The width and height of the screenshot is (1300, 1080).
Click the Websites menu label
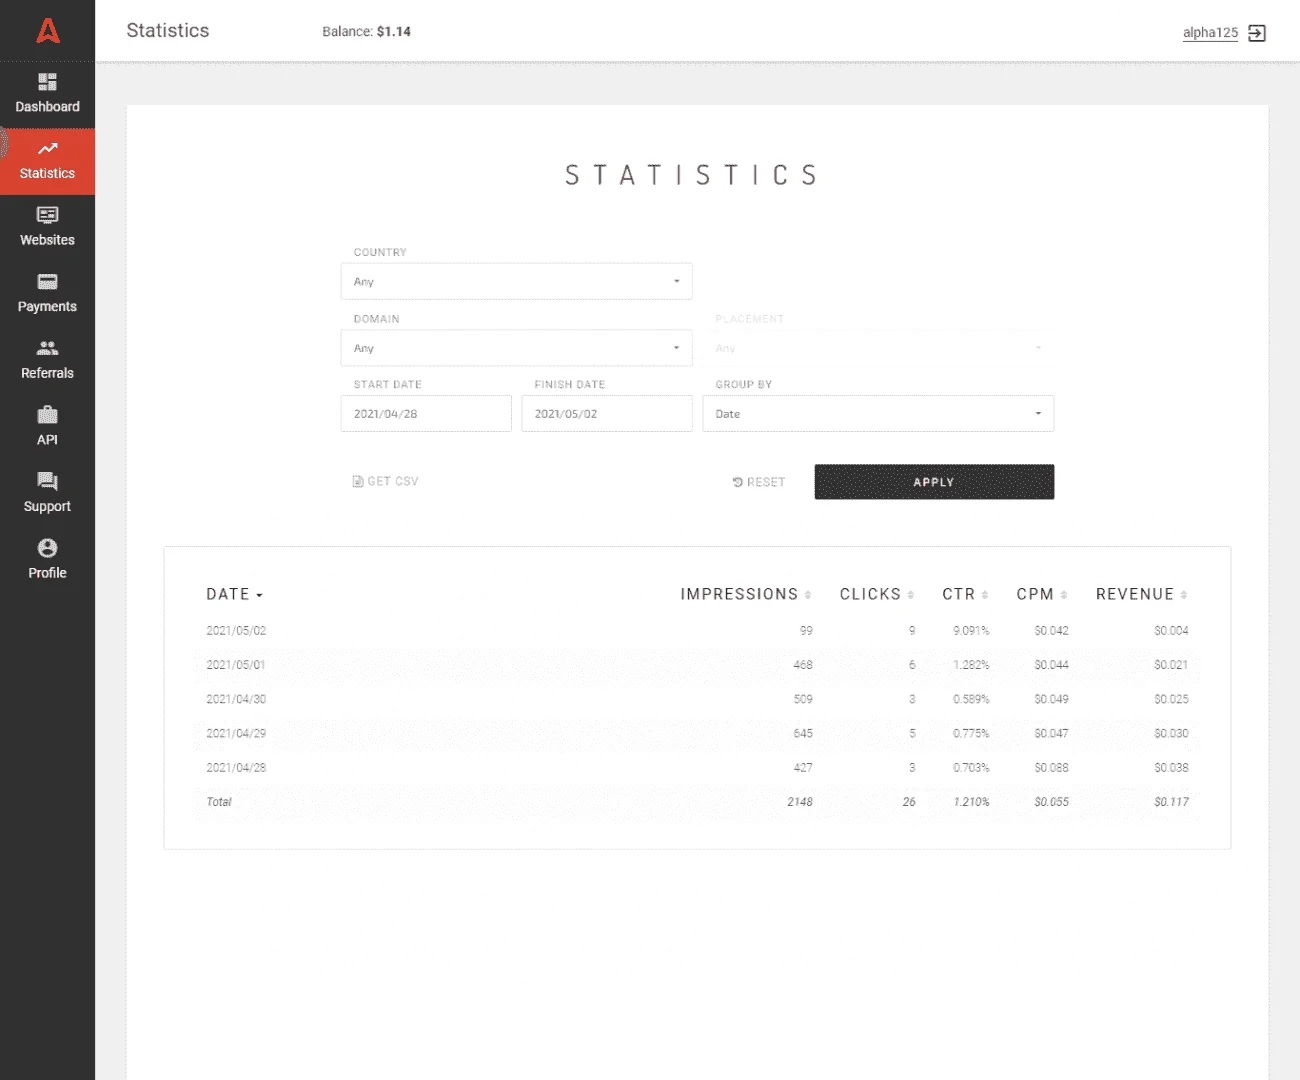coord(47,240)
